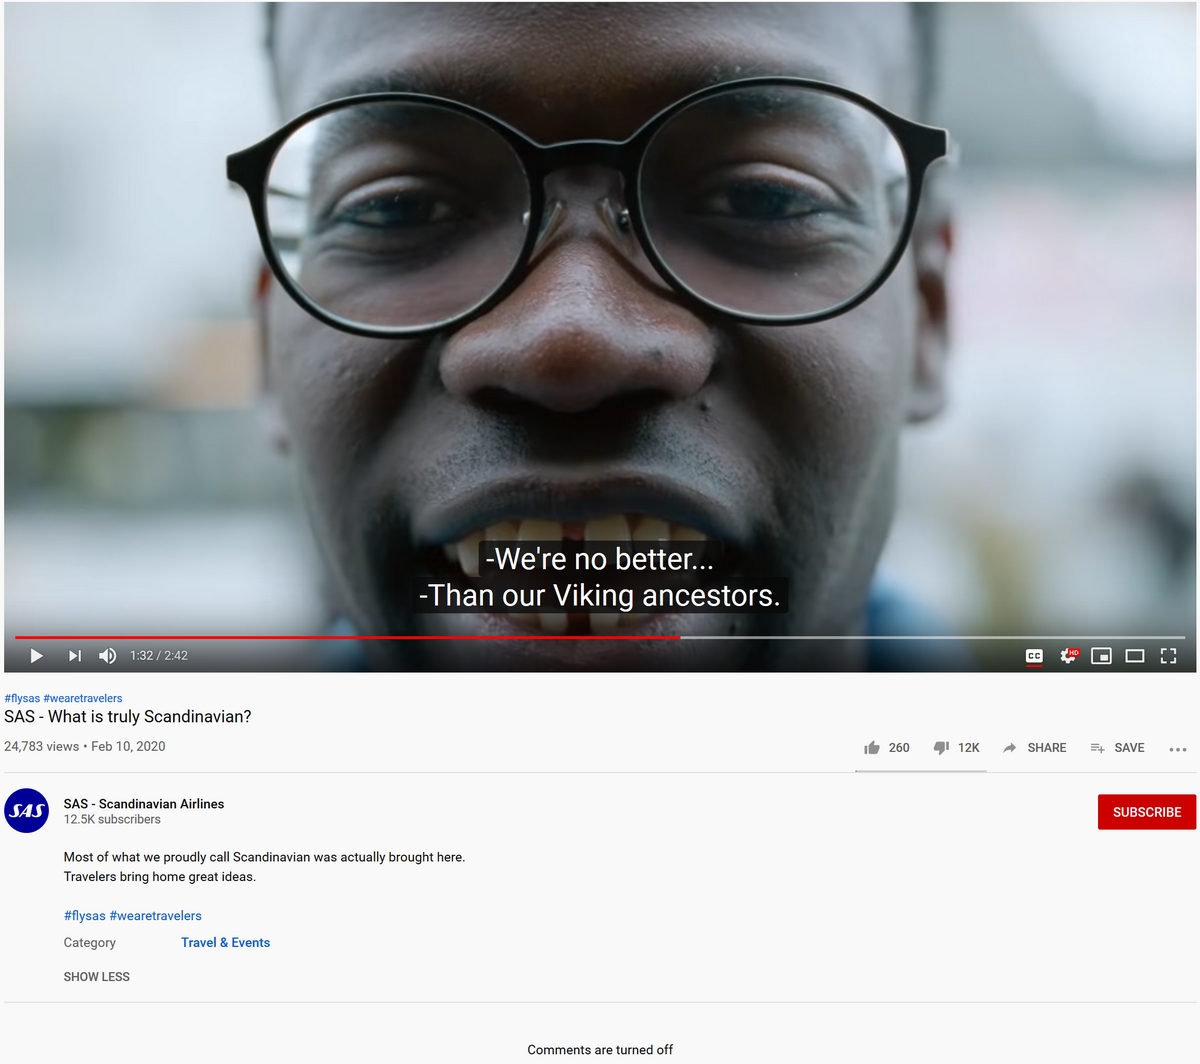This screenshot has height=1064, width=1200.
Task: Open SAS - Scandinavian Airlines channel name
Action: click(144, 804)
